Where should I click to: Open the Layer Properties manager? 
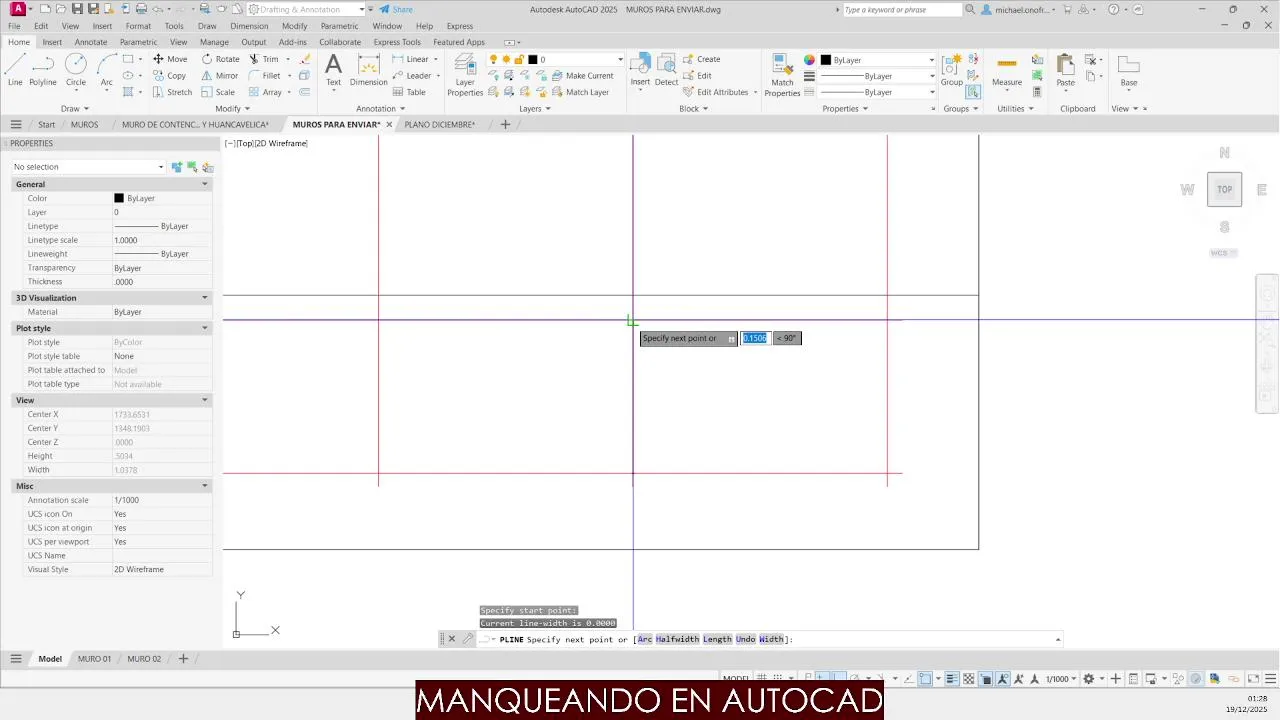tap(465, 75)
